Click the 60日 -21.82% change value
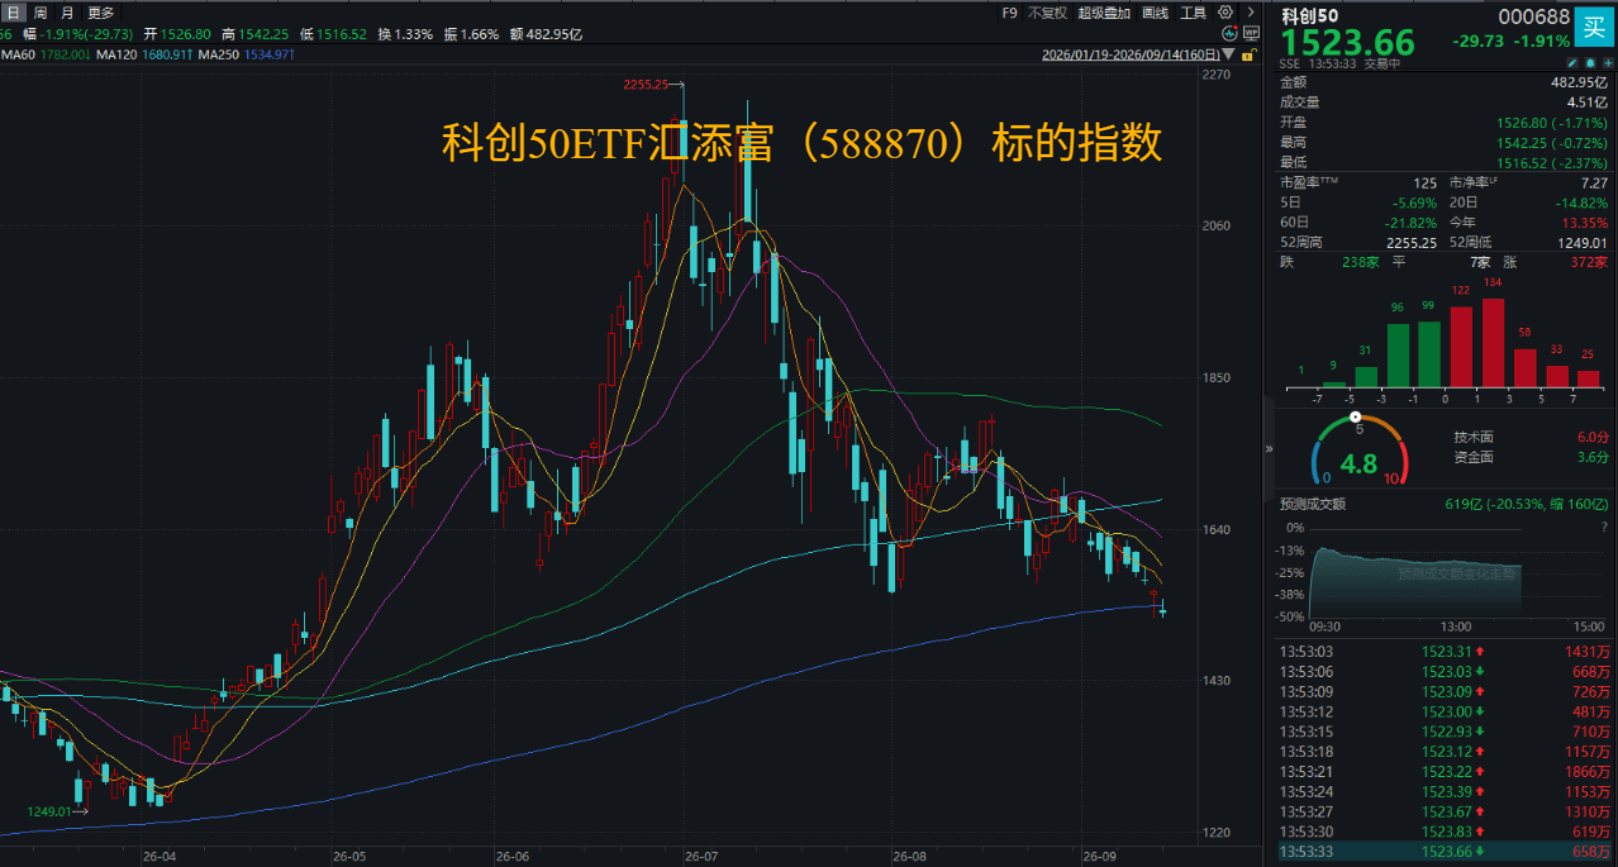1618x867 pixels. [1411, 223]
